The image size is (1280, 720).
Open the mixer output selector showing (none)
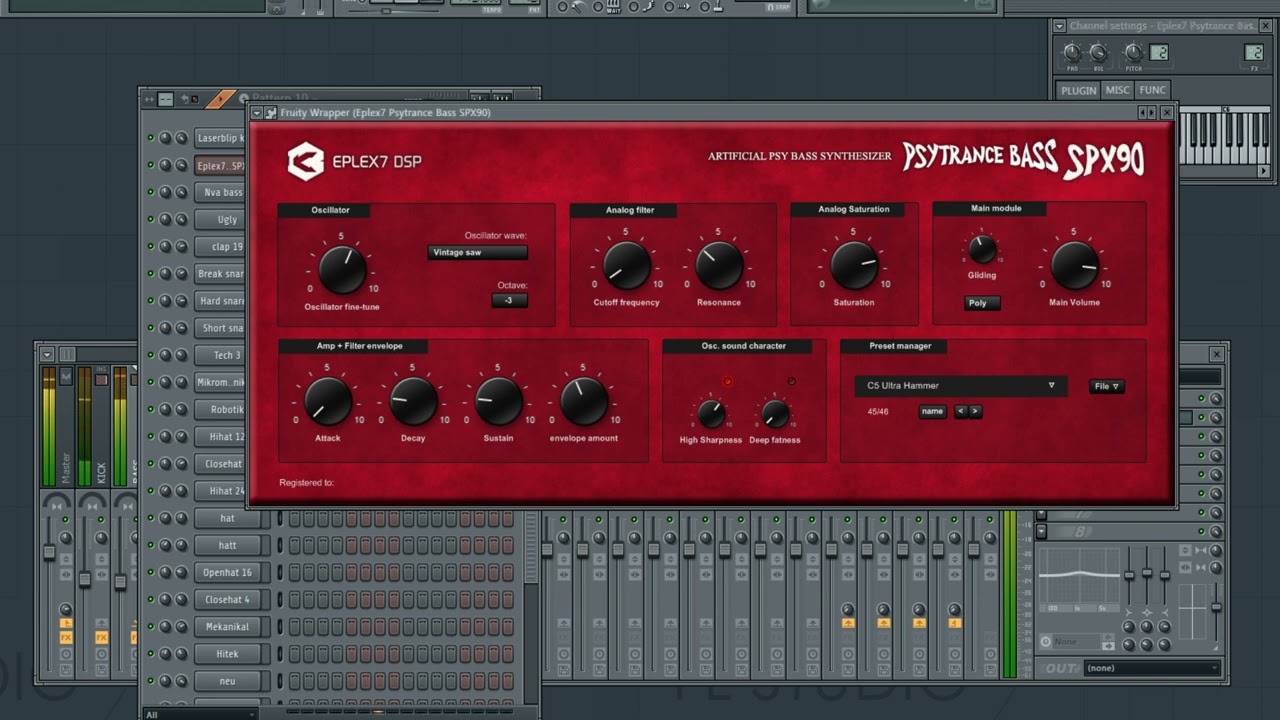coord(1153,668)
